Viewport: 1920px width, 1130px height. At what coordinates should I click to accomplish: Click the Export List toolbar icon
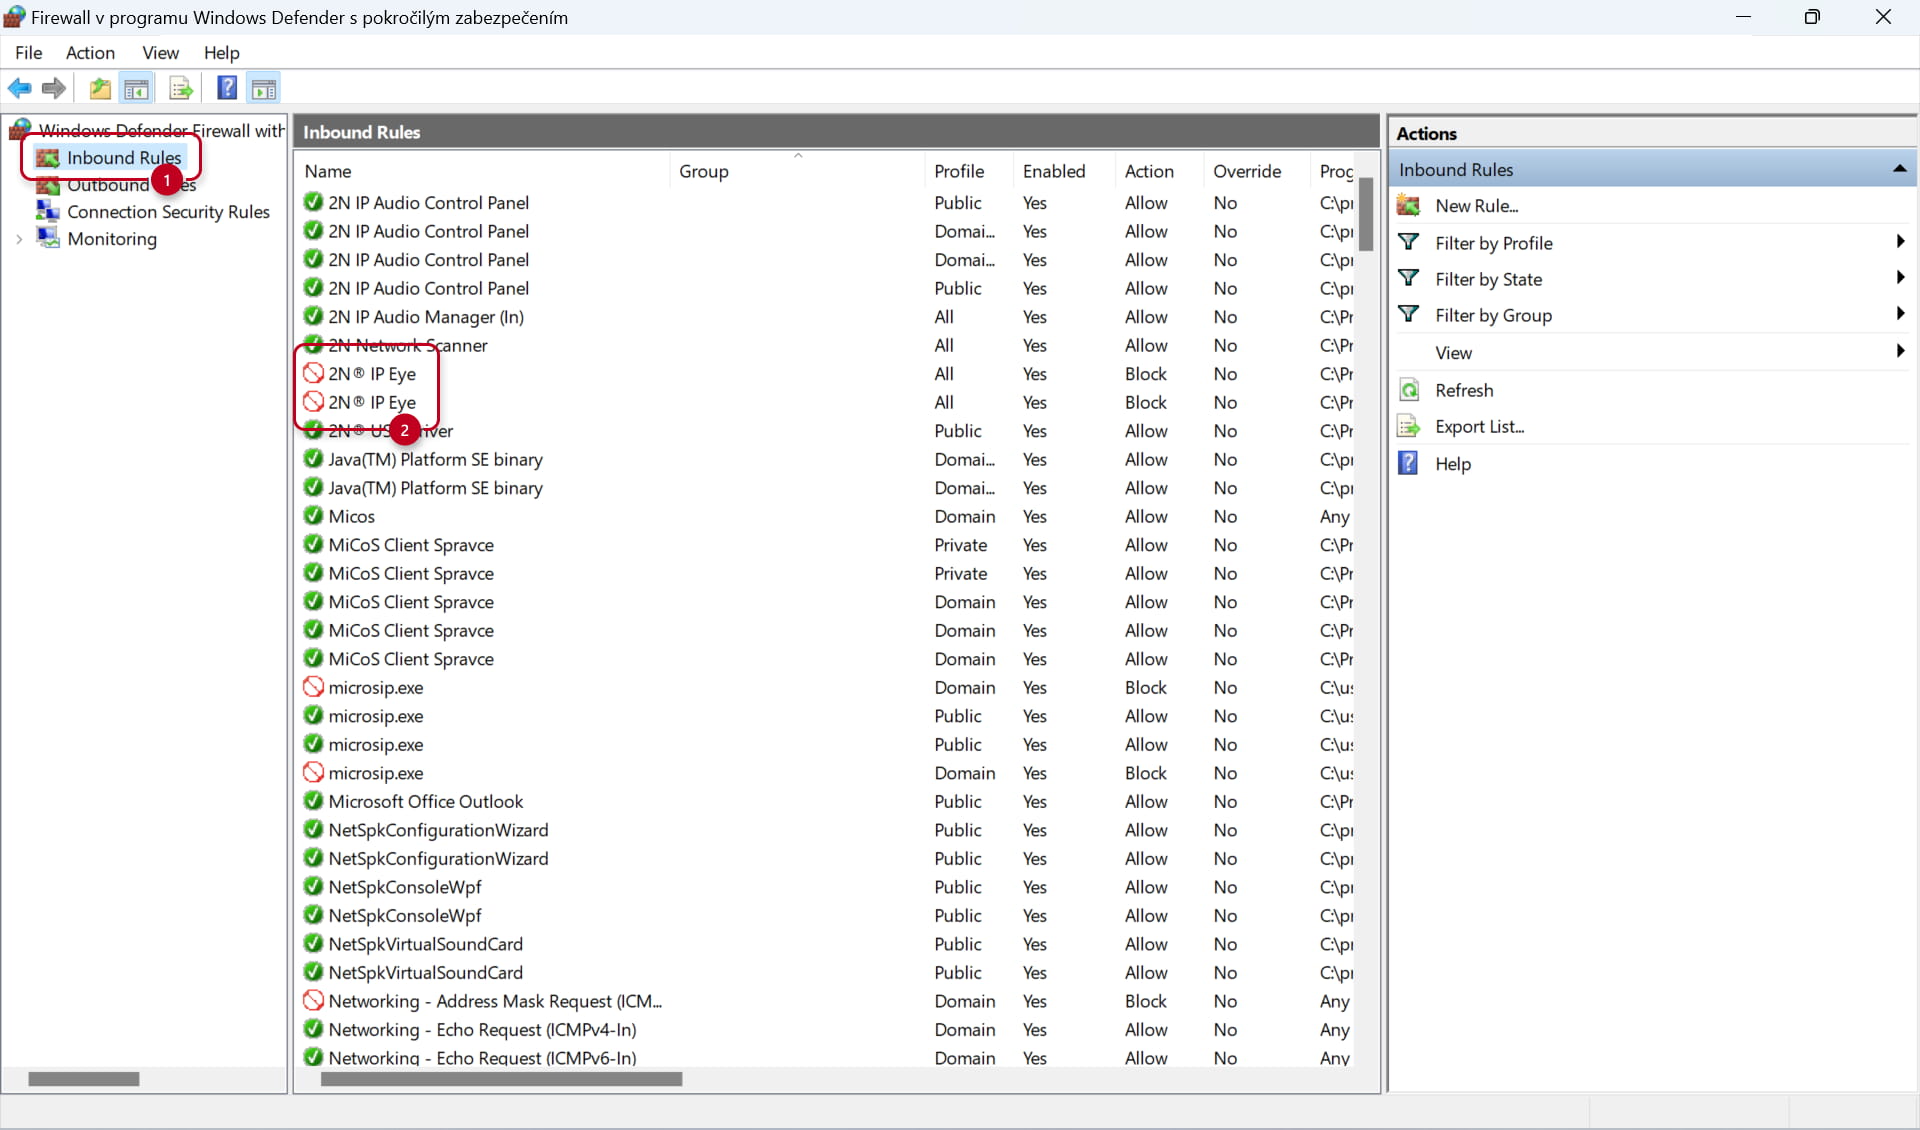pyautogui.click(x=181, y=89)
